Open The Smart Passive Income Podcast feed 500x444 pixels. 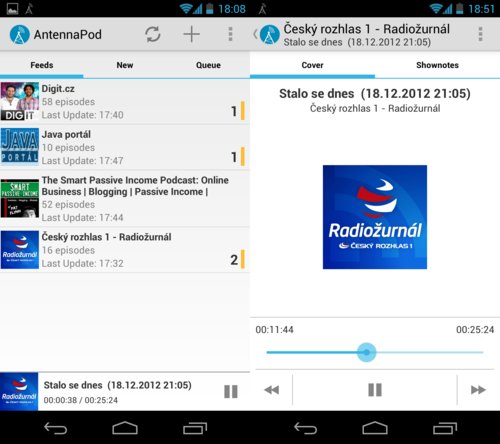125,199
